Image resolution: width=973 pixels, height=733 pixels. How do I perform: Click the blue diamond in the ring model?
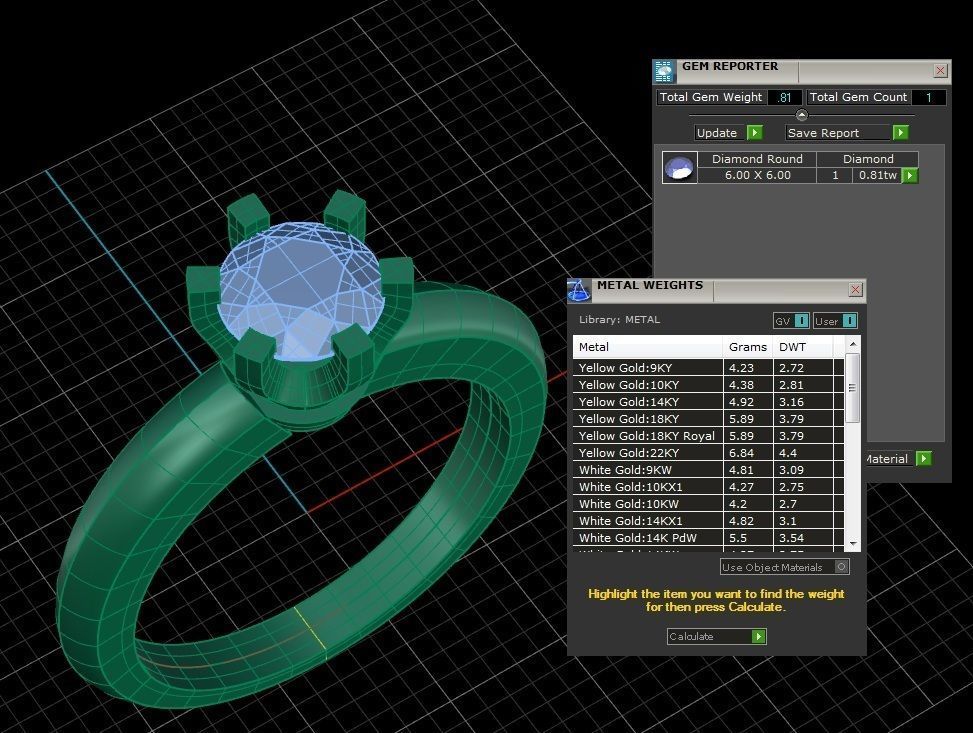coord(301,289)
